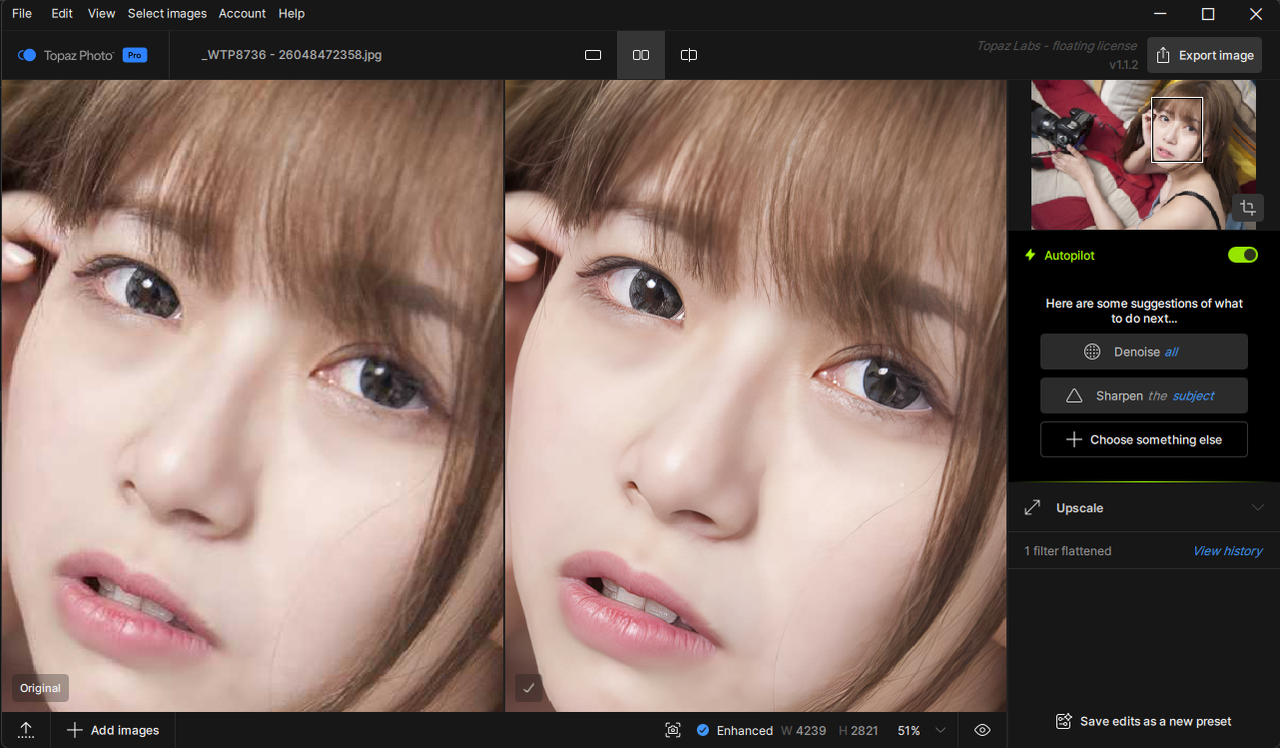Click the blue Enhanced status checkmark
This screenshot has width=1280, height=748.
(x=703, y=730)
